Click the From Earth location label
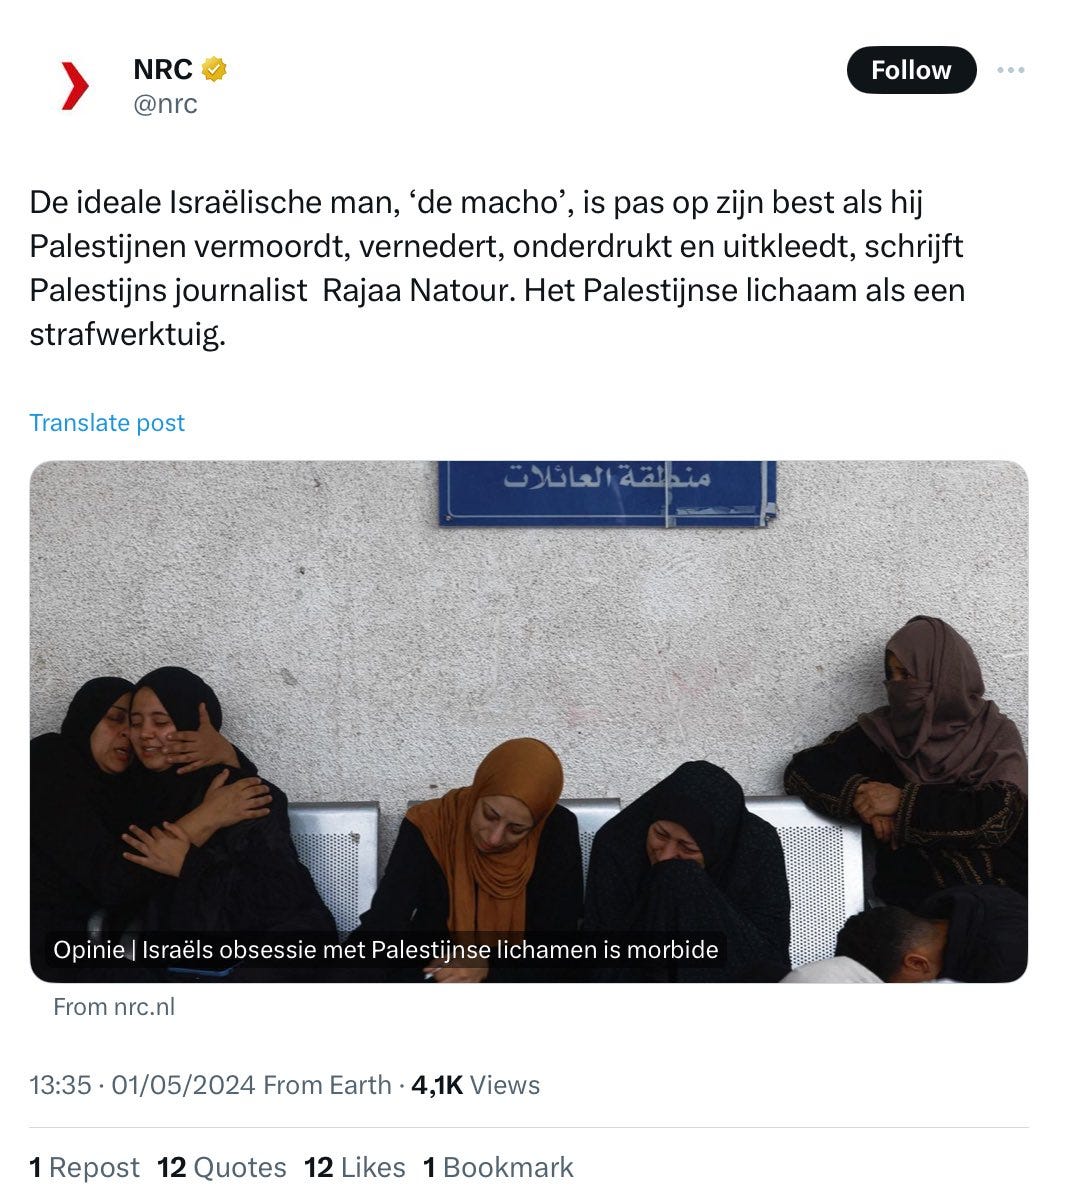 click(x=327, y=1085)
